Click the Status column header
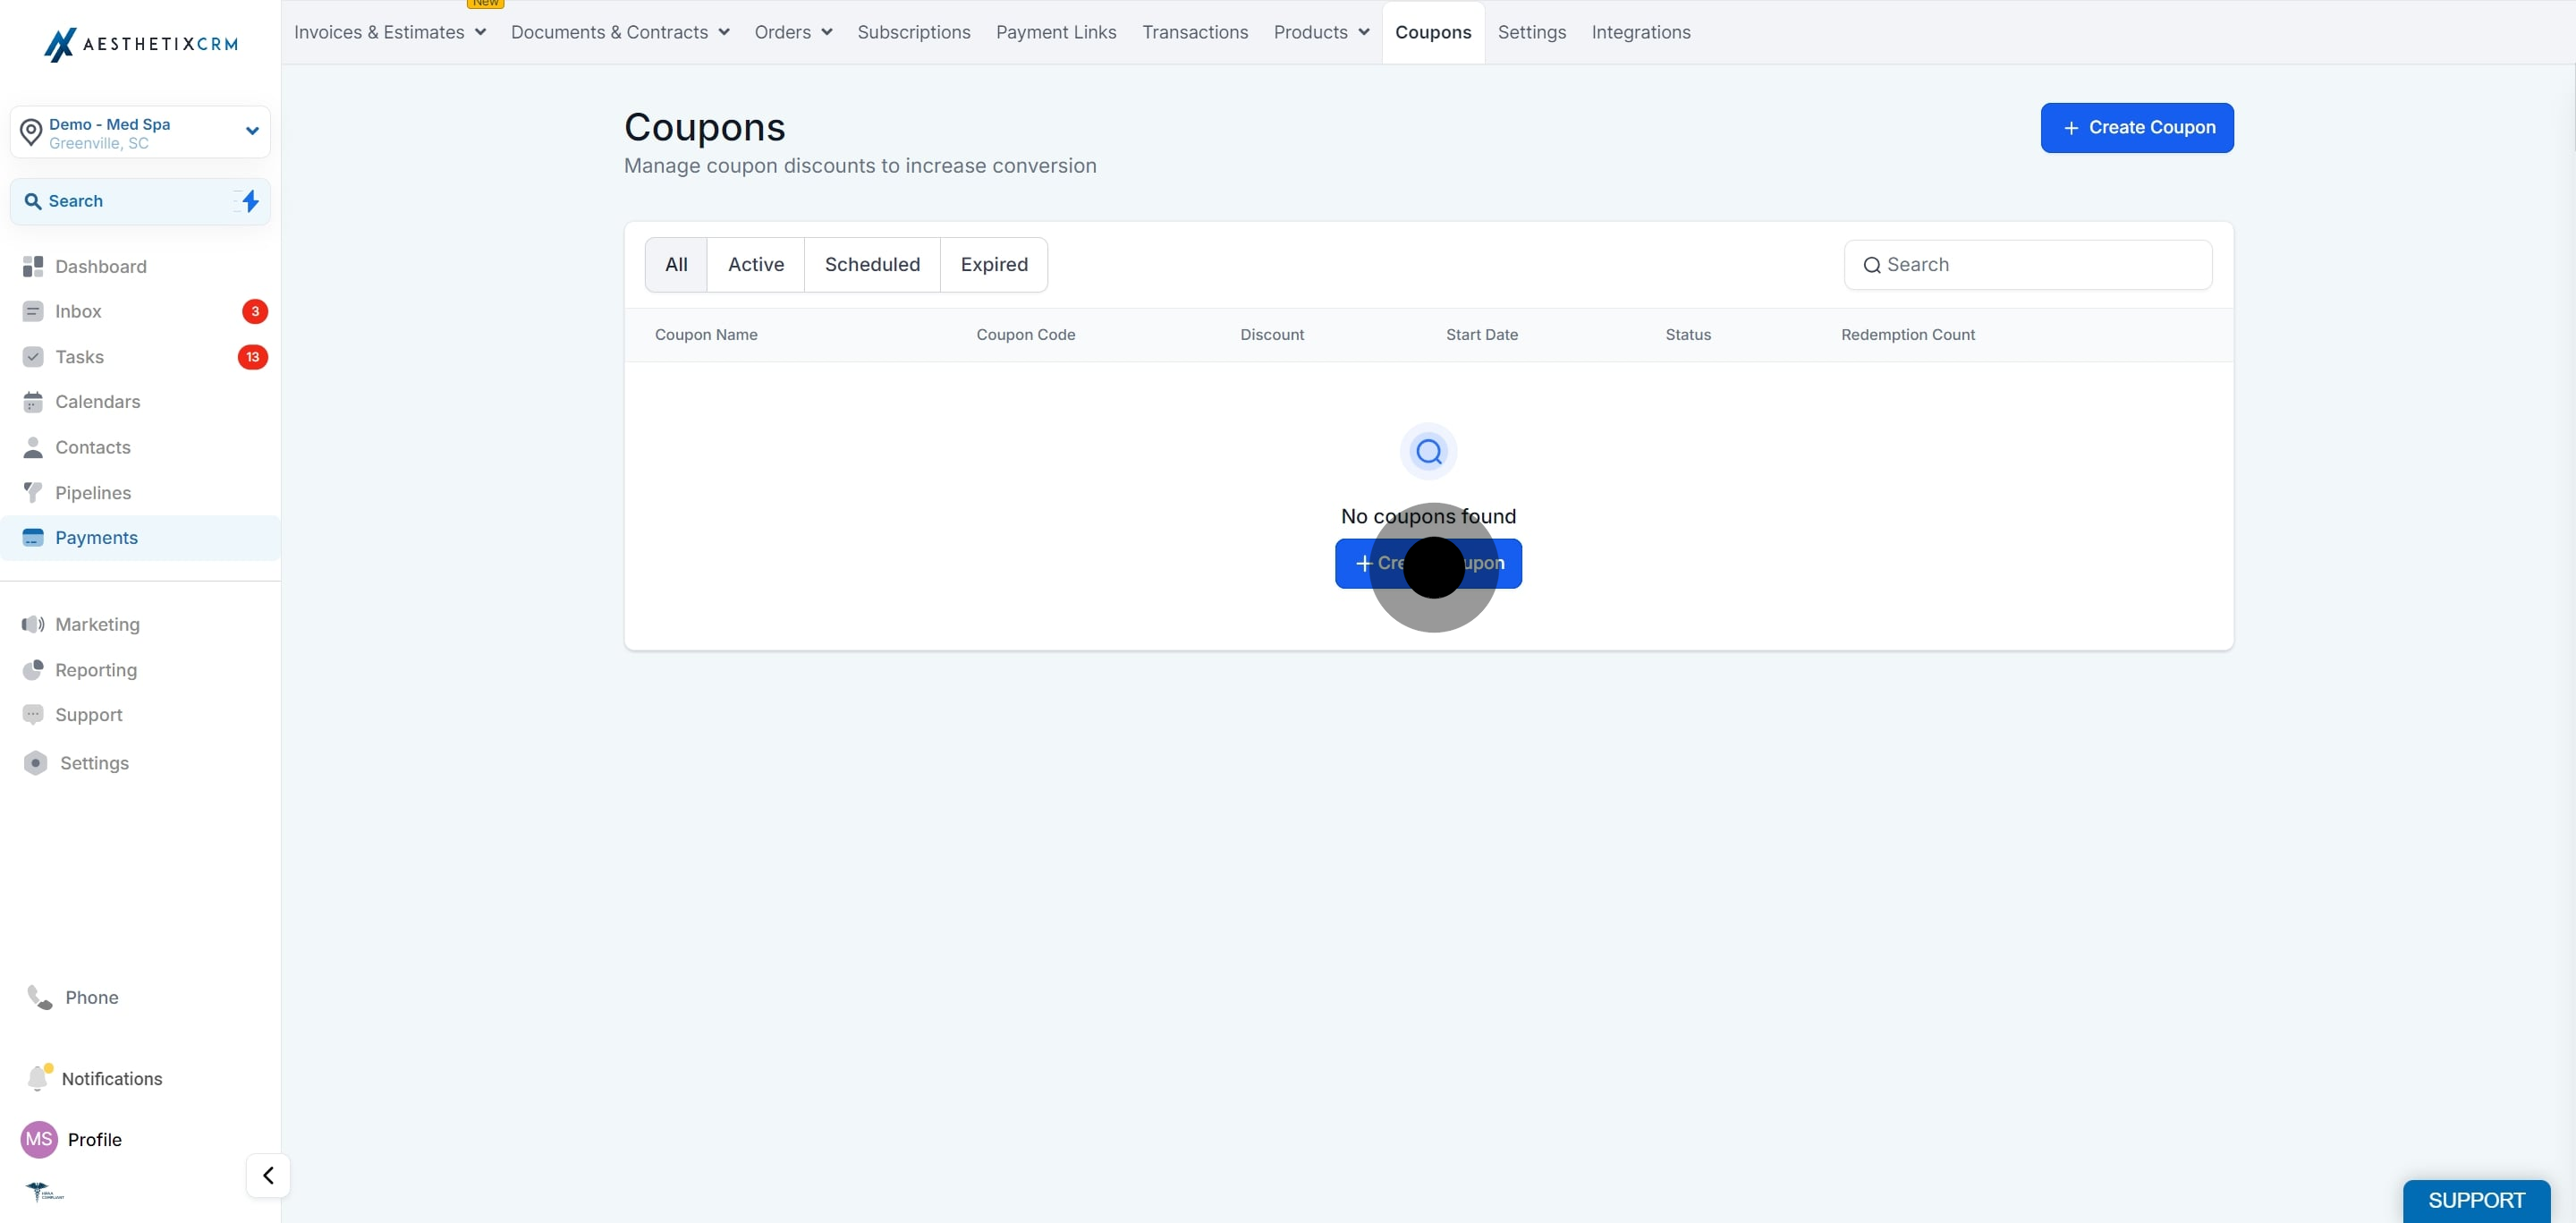 pos(1688,335)
